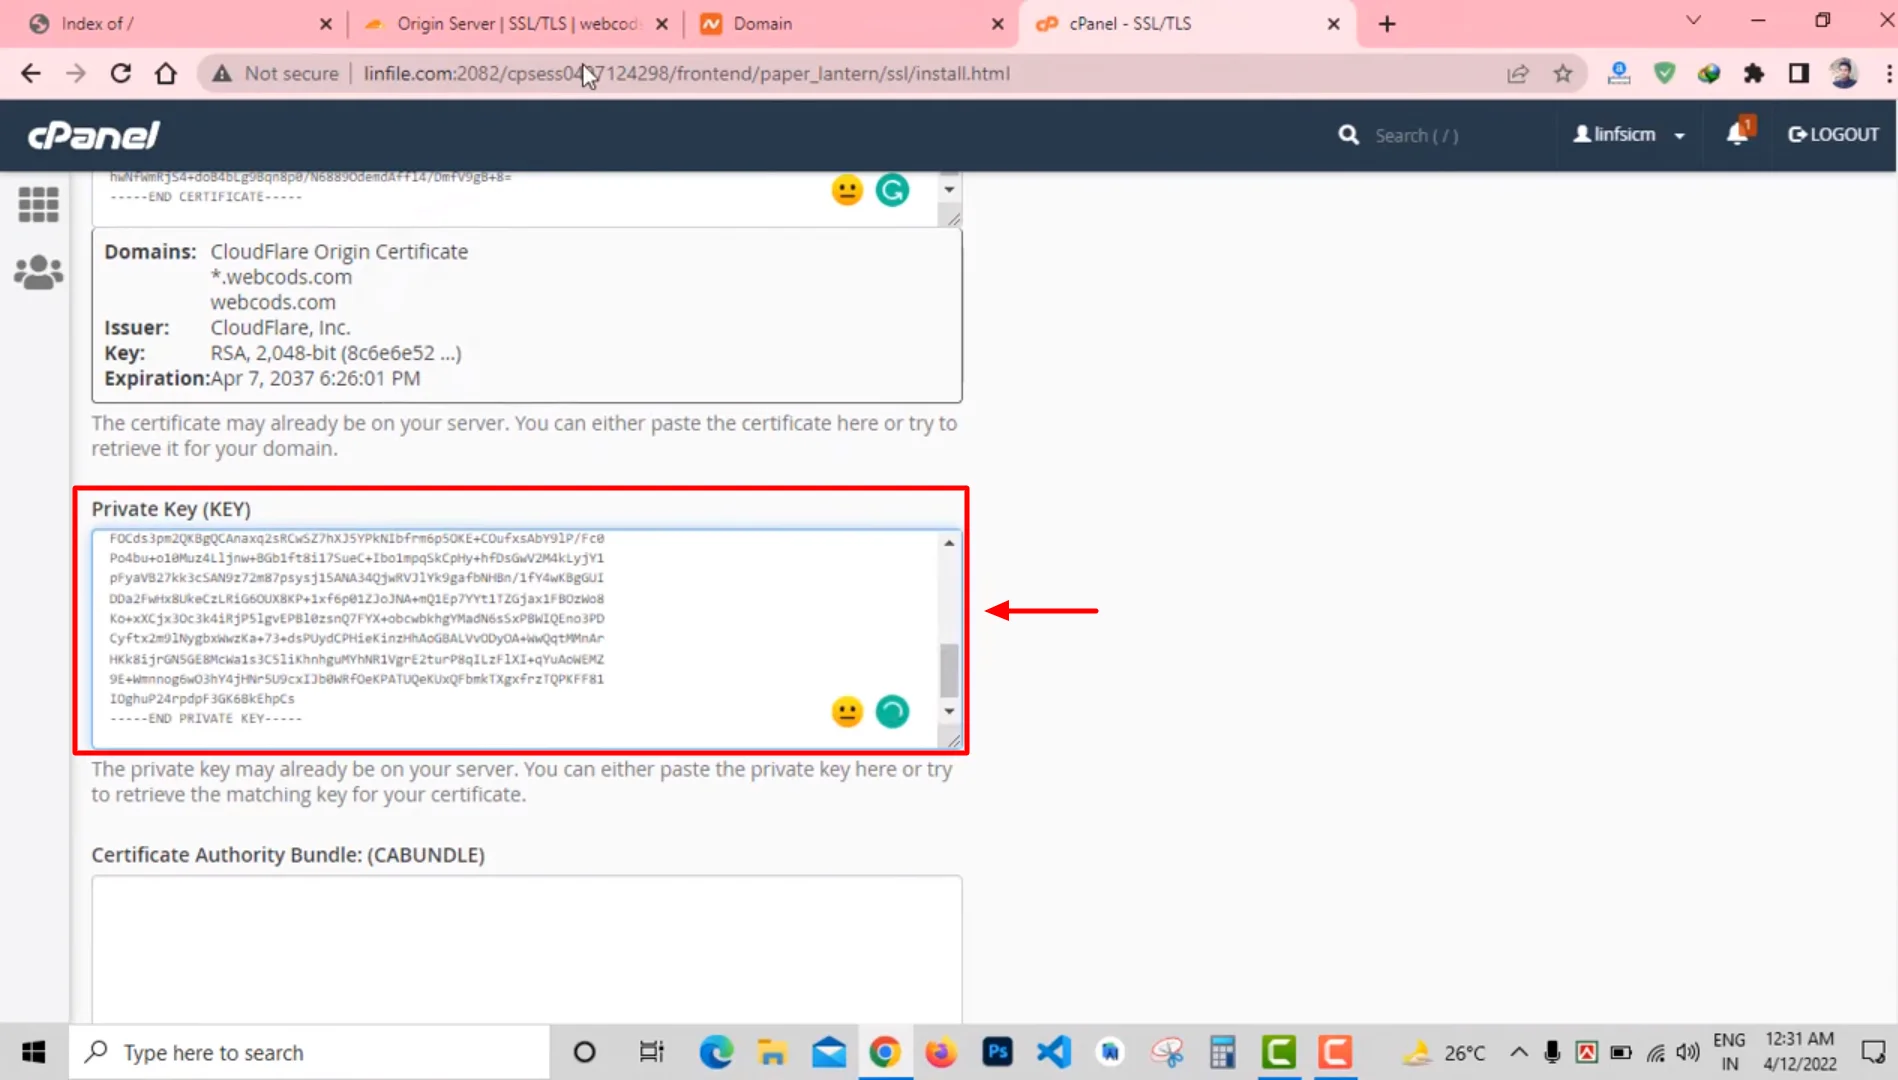1898x1080 pixels.
Task: Click the Private Key scroll up arrow
Action: (x=949, y=543)
